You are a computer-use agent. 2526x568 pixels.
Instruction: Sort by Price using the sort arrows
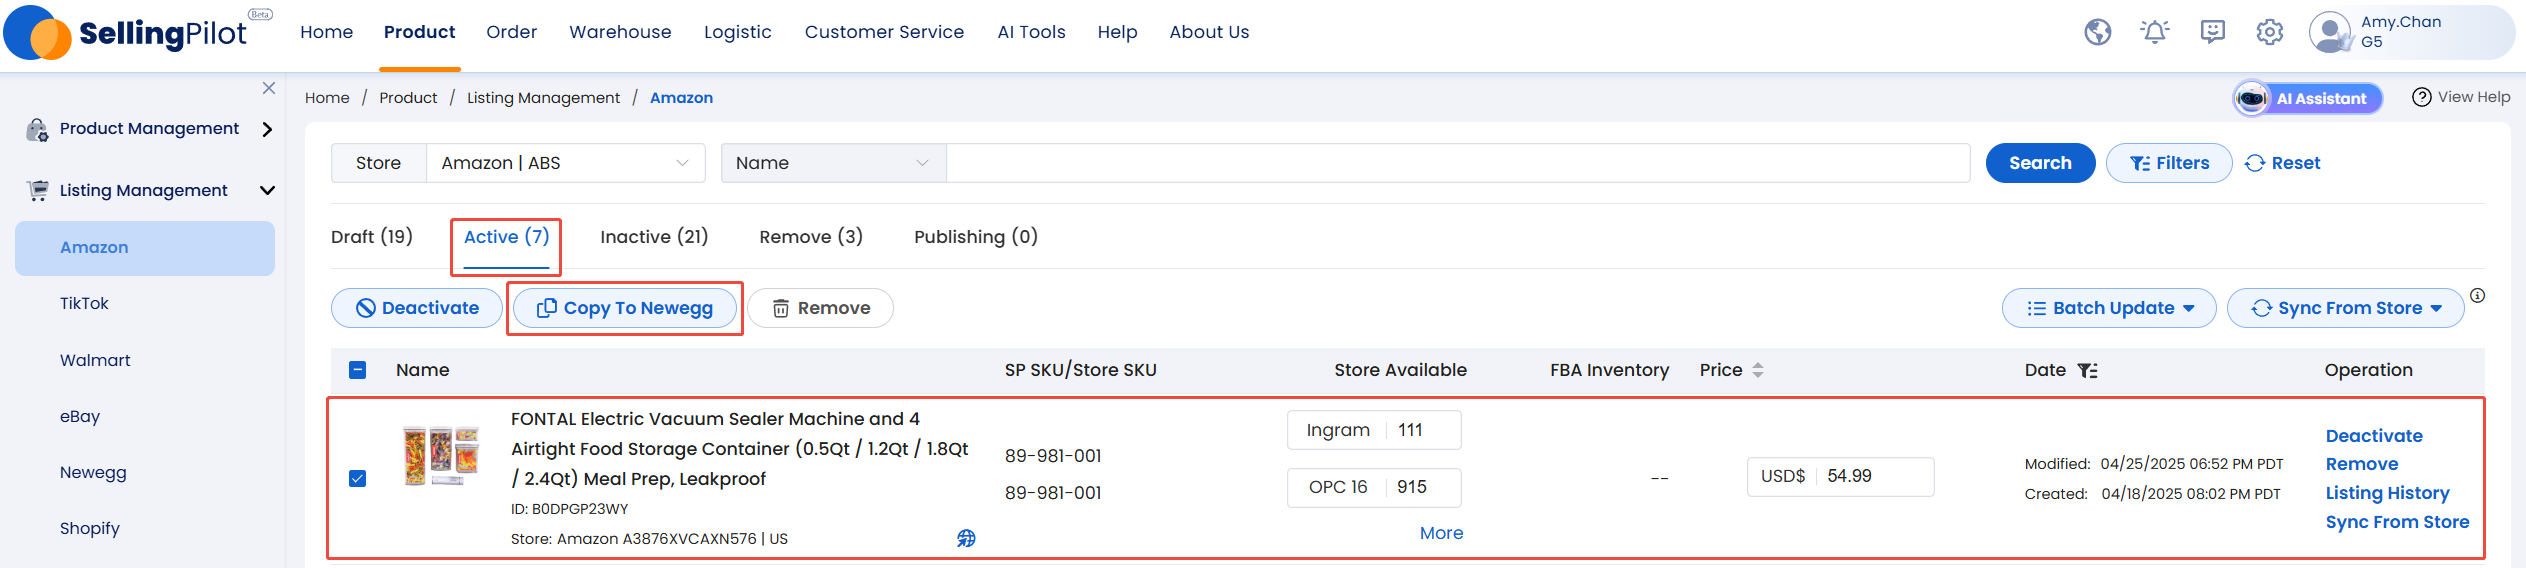click(1758, 370)
